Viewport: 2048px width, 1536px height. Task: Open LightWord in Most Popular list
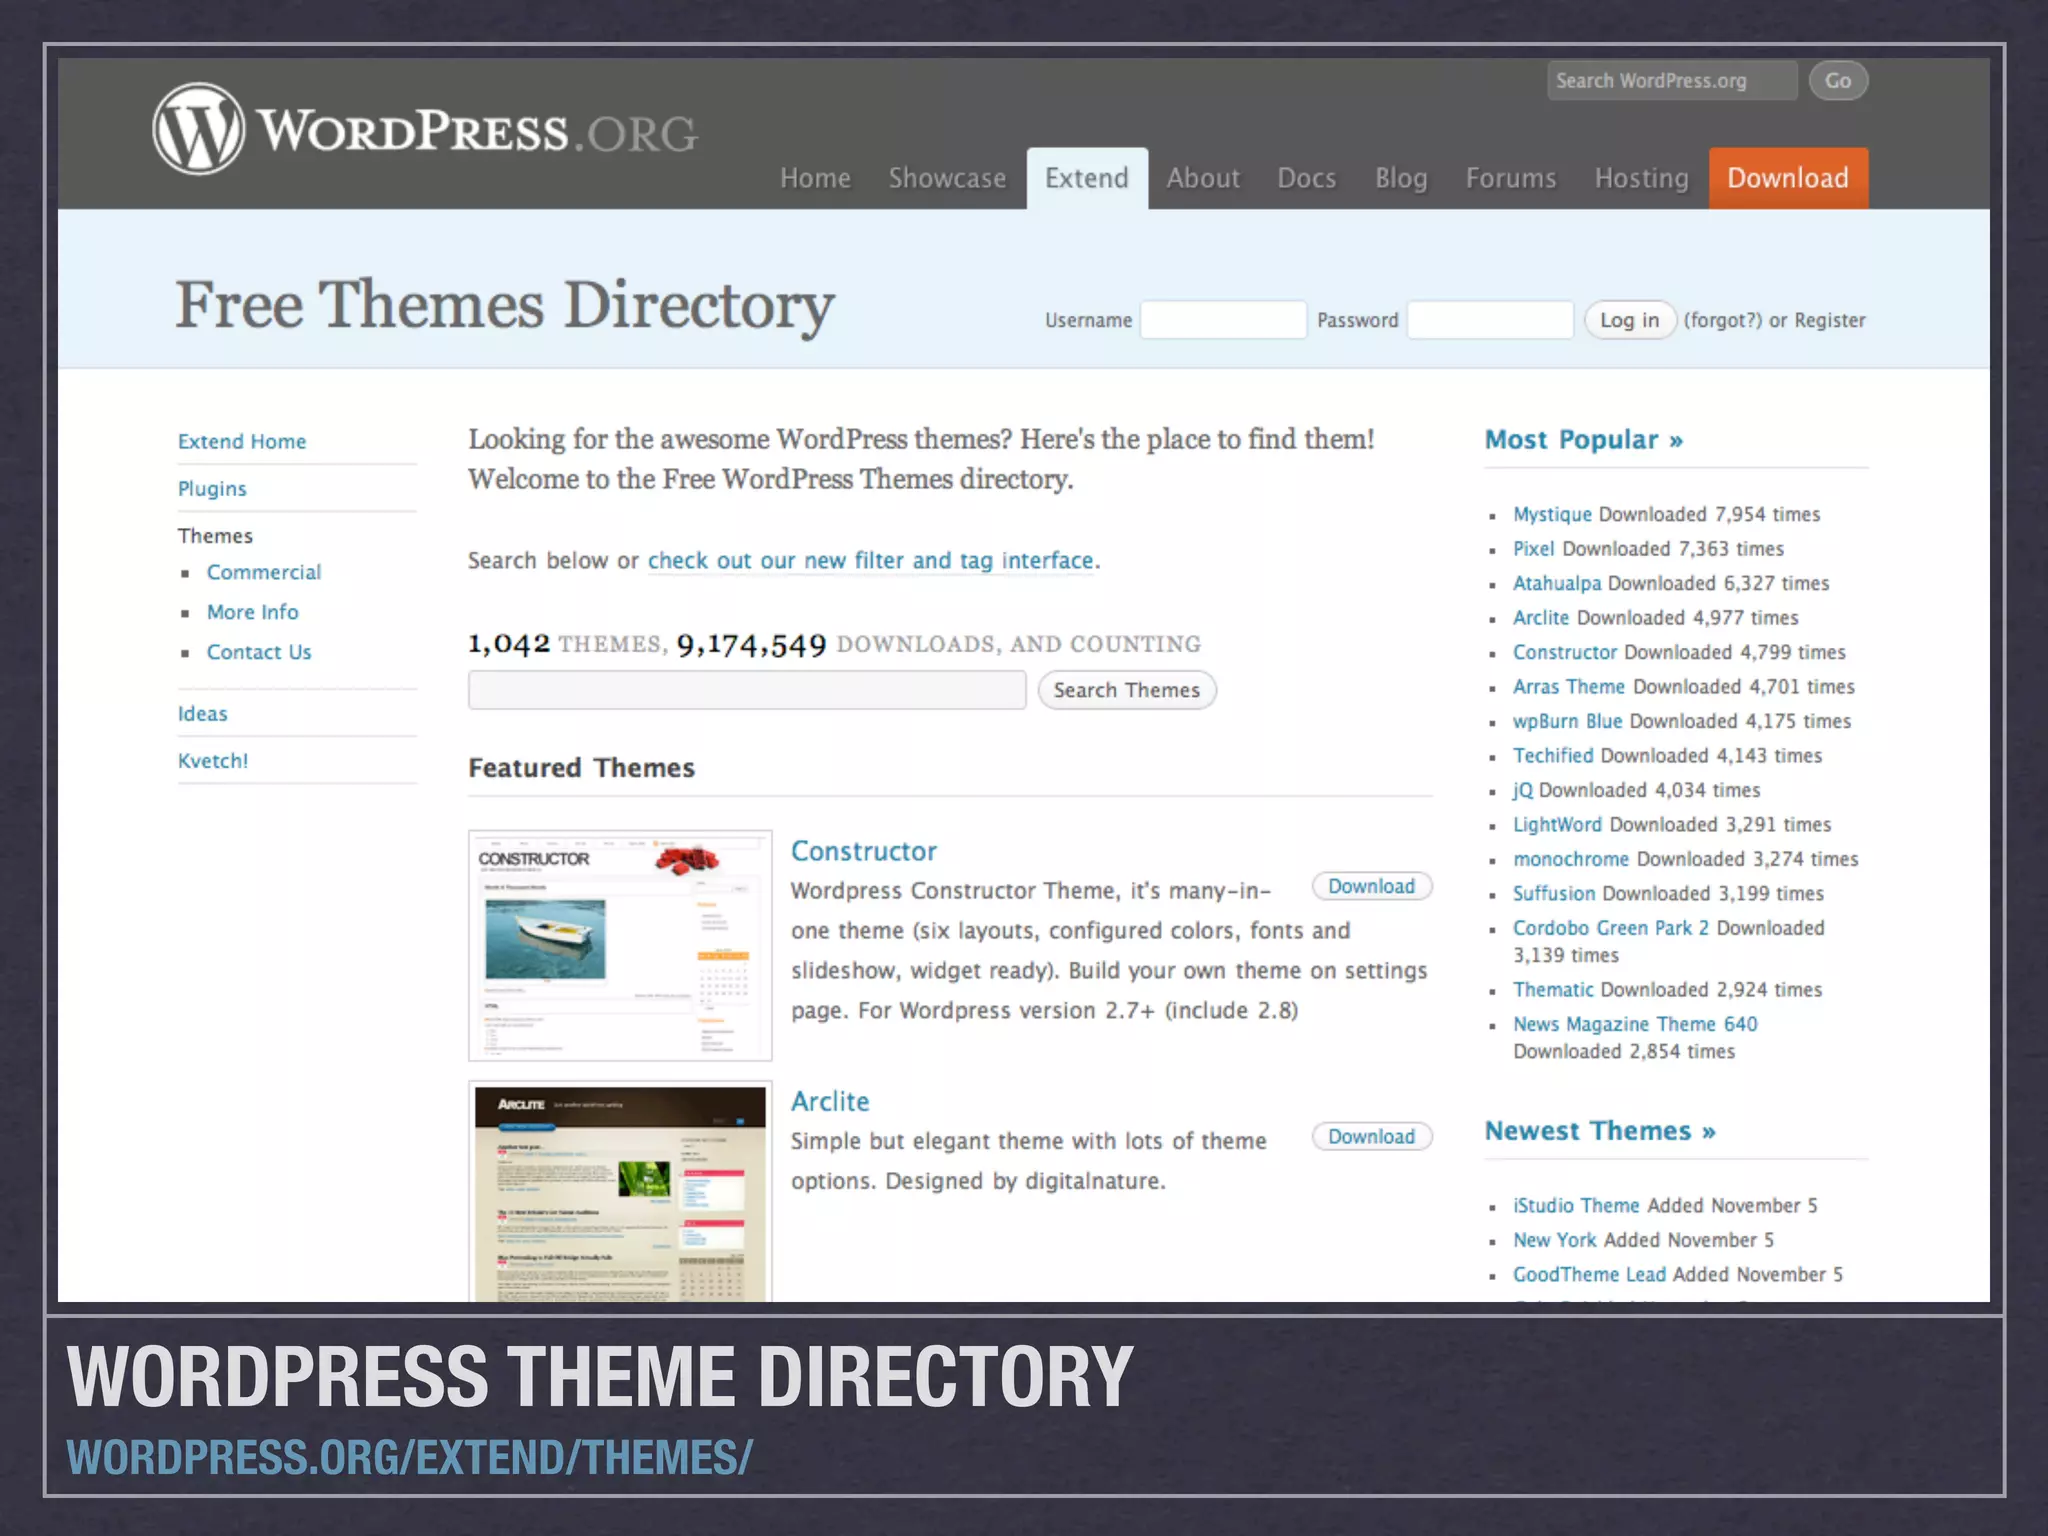click(x=1557, y=824)
